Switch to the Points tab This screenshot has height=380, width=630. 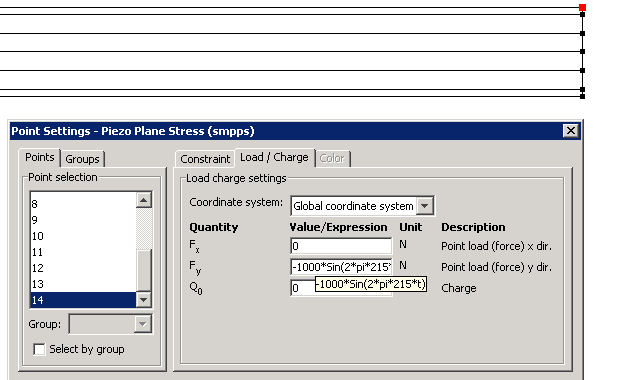point(39,157)
